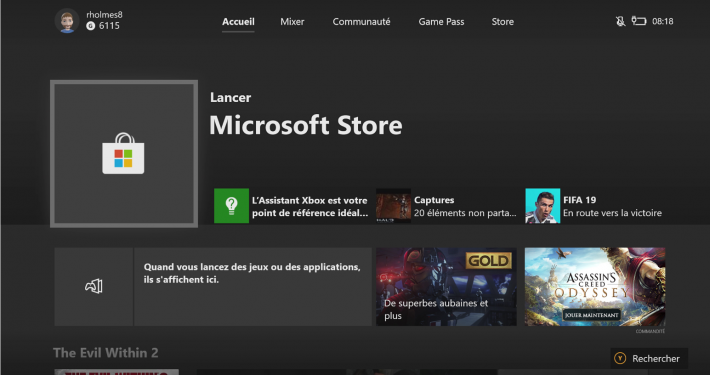710x375 pixels.
Task: Switch to the Mixer tab
Action: (x=292, y=22)
